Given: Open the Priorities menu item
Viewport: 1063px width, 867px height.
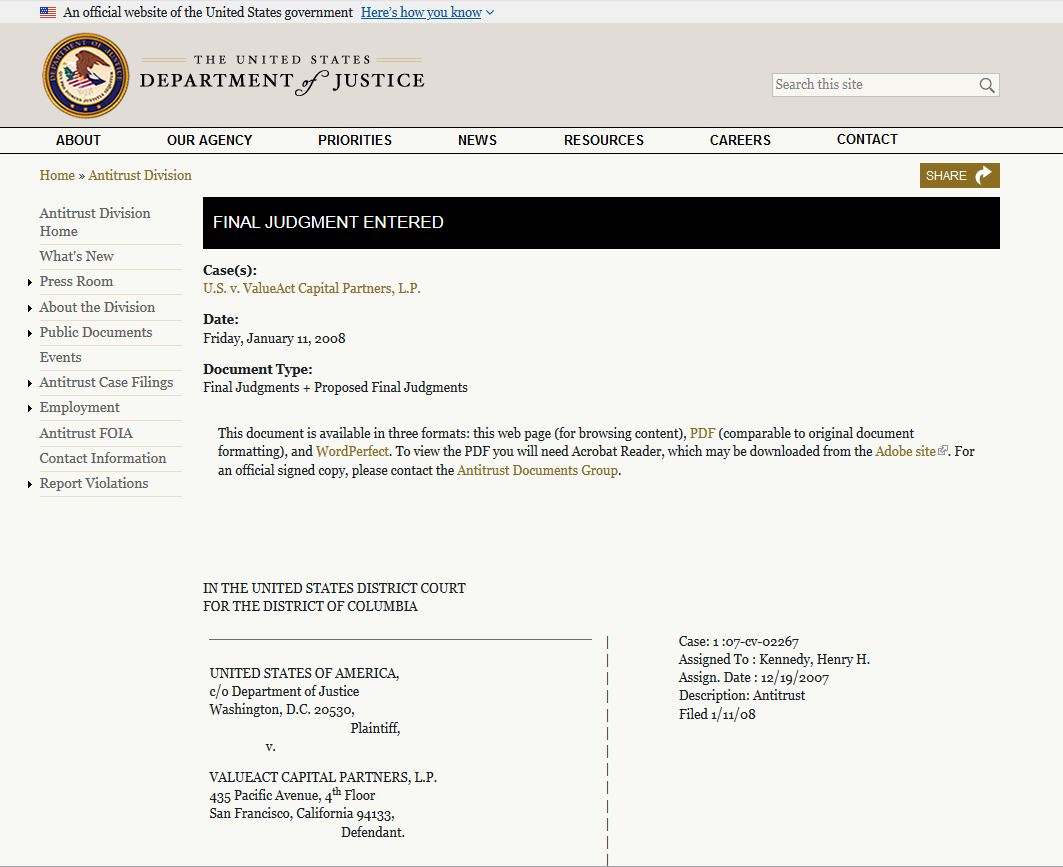Looking at the screenshot, I should pos(354,140).
